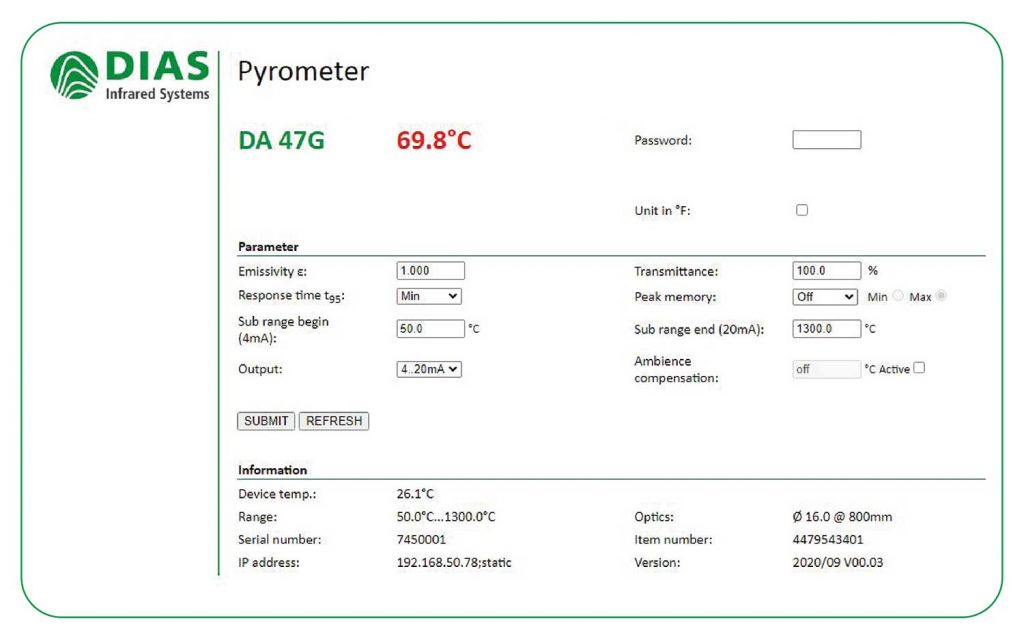The image size is (1024, 640).
Task: Click the Sub range end (20mA) field
Action: click(x=828, y=327)
